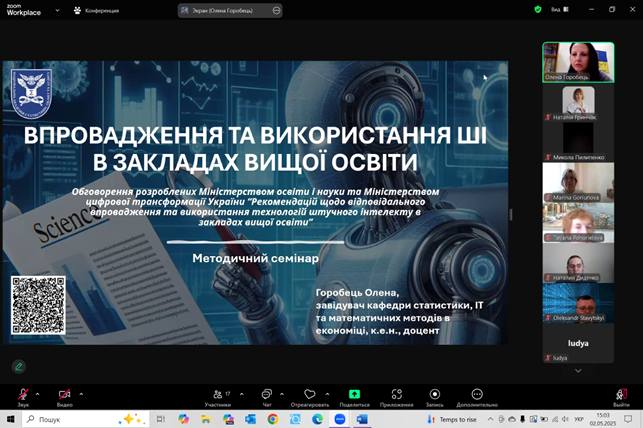Open the Дополнительно more options icon
643x428 pixels.
coord(477,394)
